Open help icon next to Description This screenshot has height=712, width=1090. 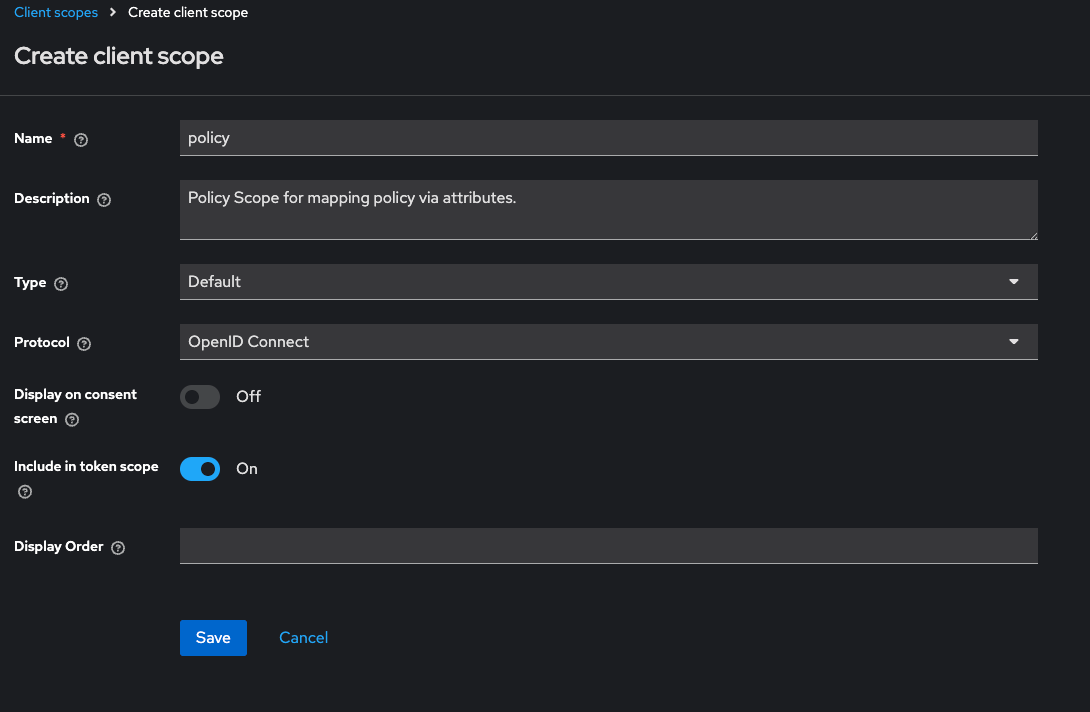[104, 200]
